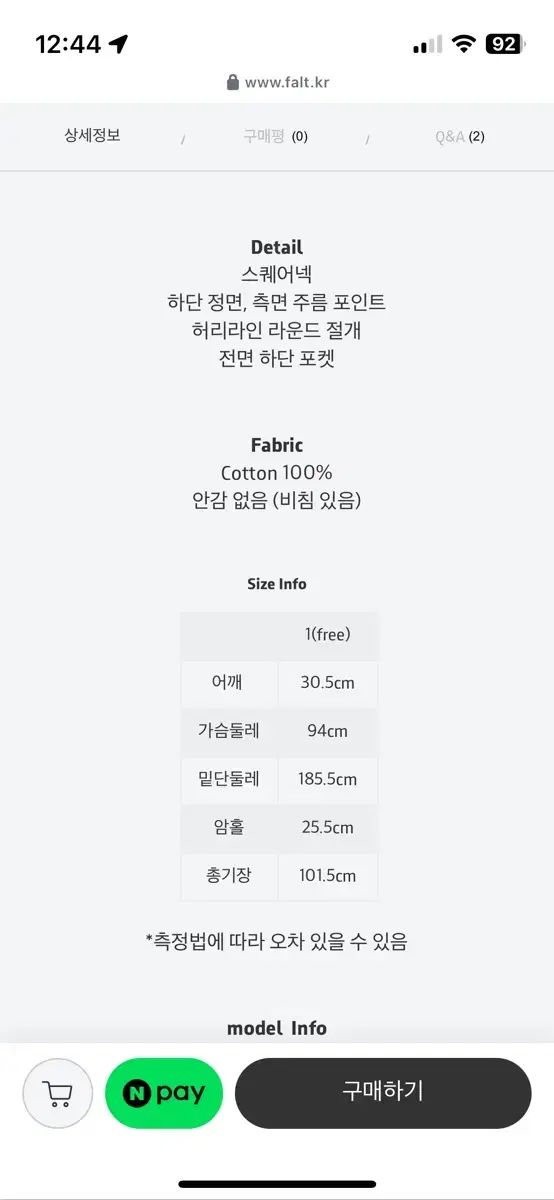Pay with the green N pay button

(x=164, y=1093)
